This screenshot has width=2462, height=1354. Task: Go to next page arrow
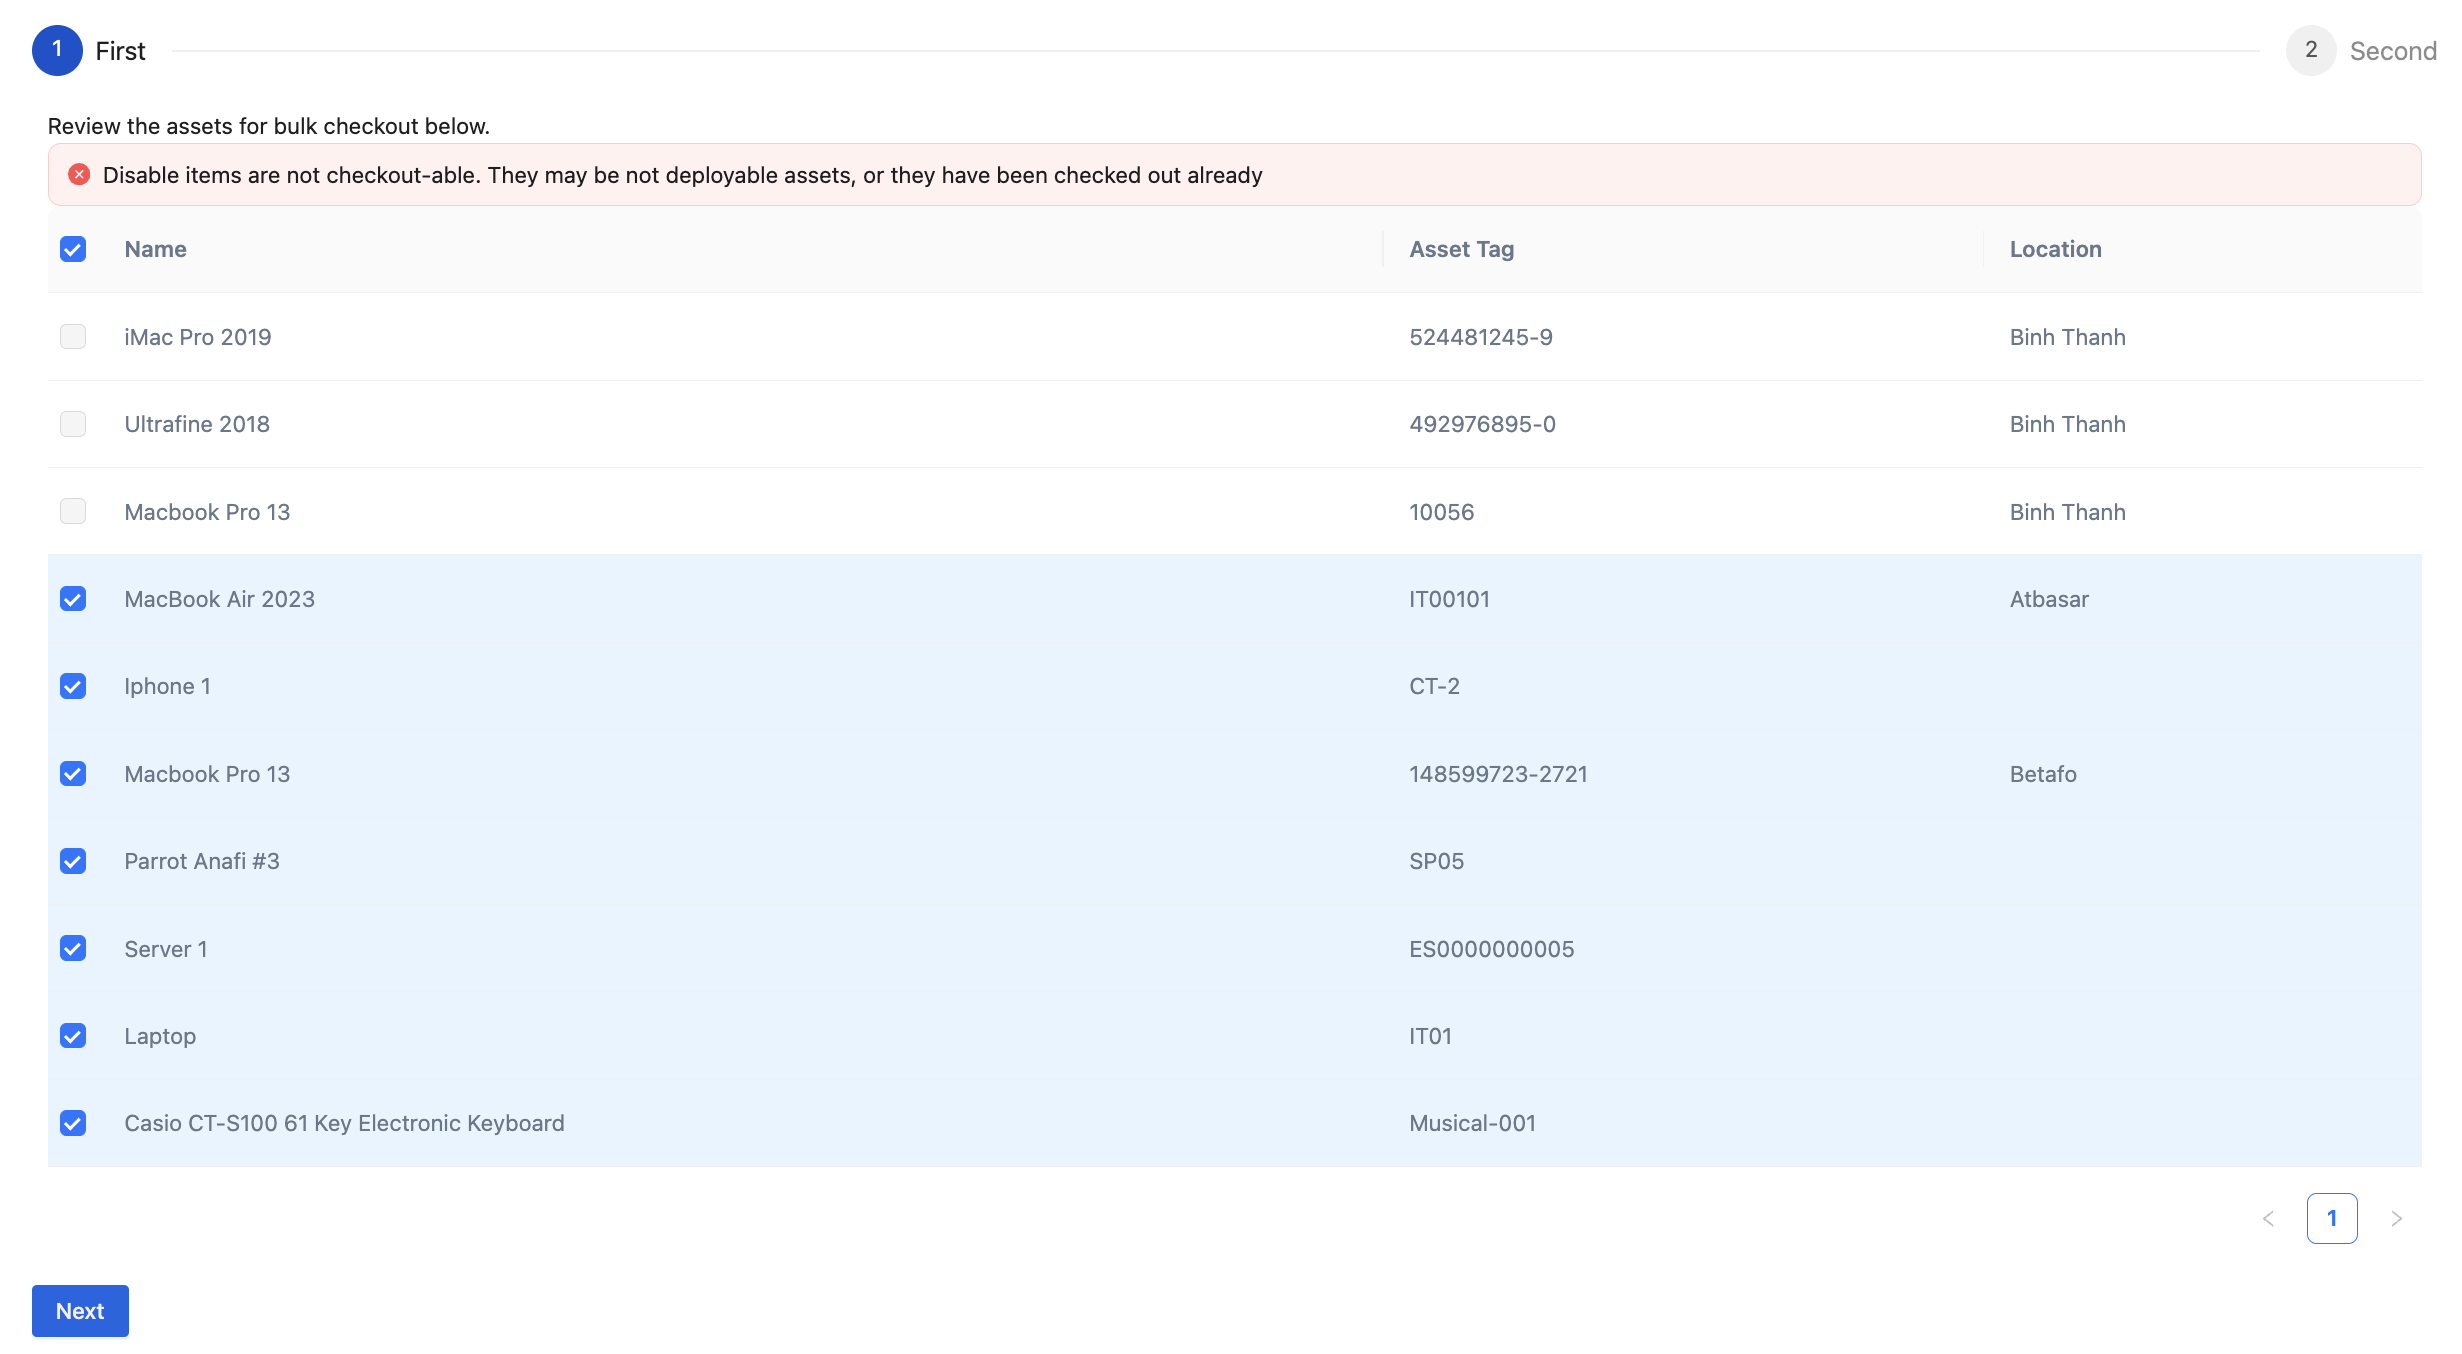(x=2396, y=1218)
